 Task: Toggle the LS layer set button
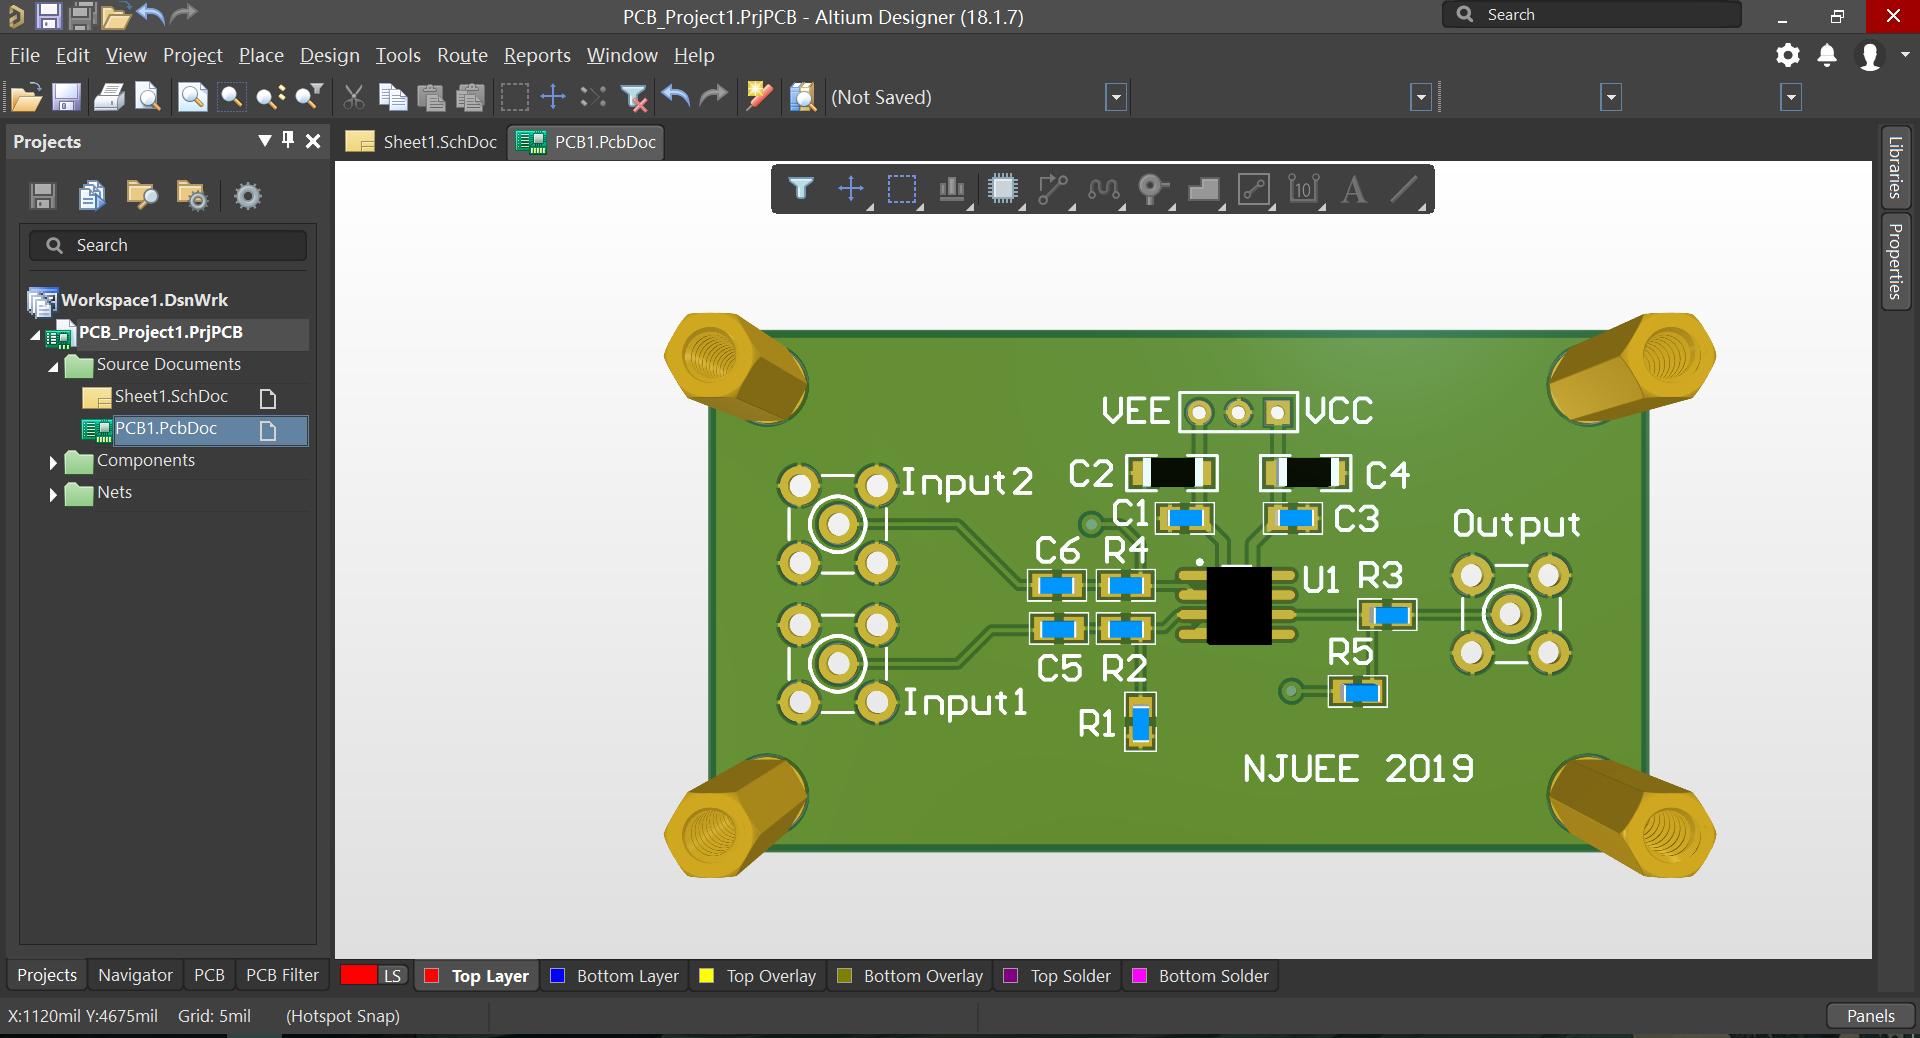[392, 975]
